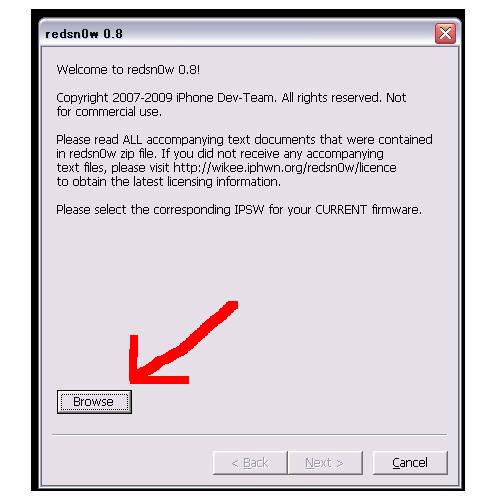This screenshot has width=500, height=500.
Task: Click the 'Please read ALL accompanying' line
Action: tap(244, 139)
